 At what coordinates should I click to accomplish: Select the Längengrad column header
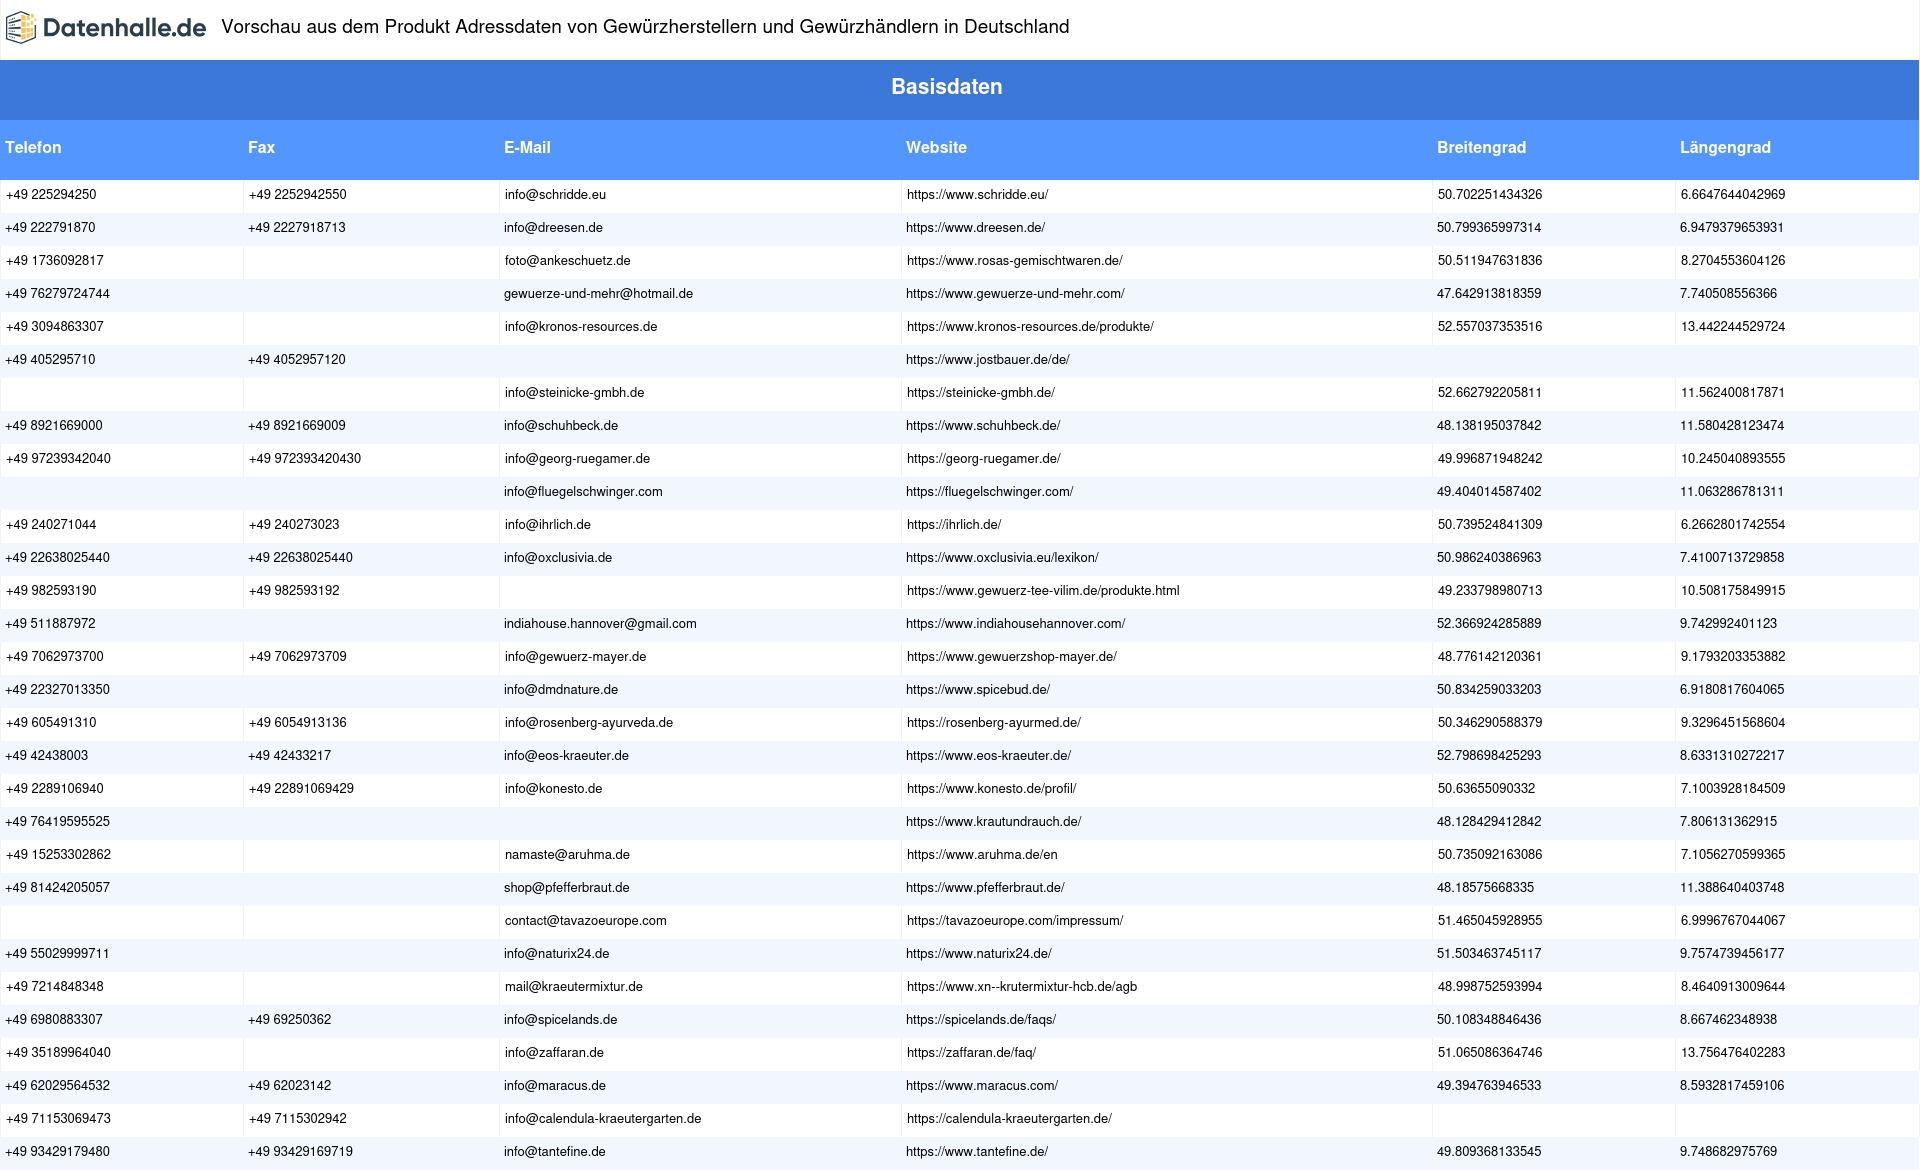1725,148
